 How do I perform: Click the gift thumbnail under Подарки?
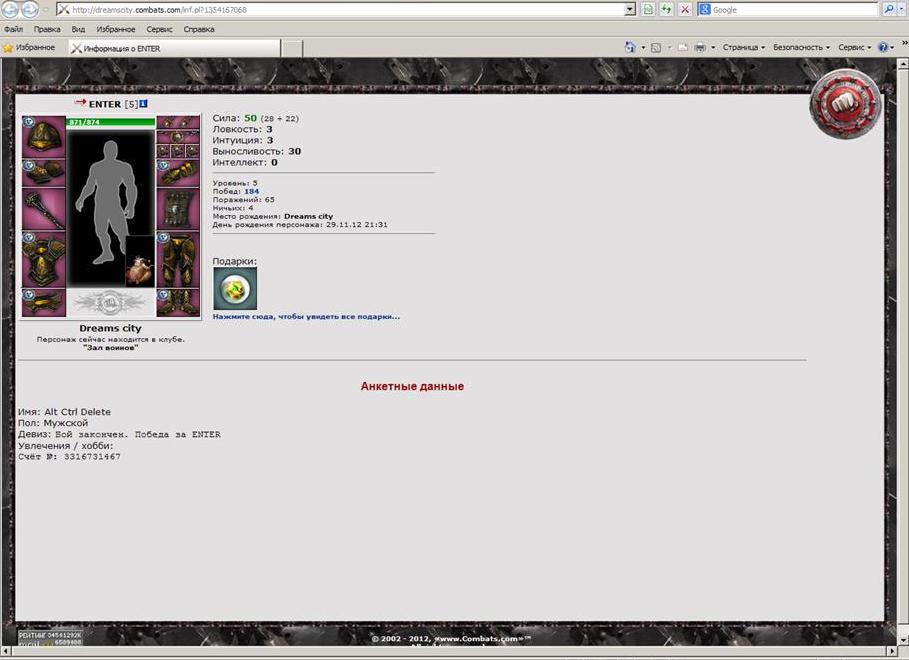(x=235, y=288)
